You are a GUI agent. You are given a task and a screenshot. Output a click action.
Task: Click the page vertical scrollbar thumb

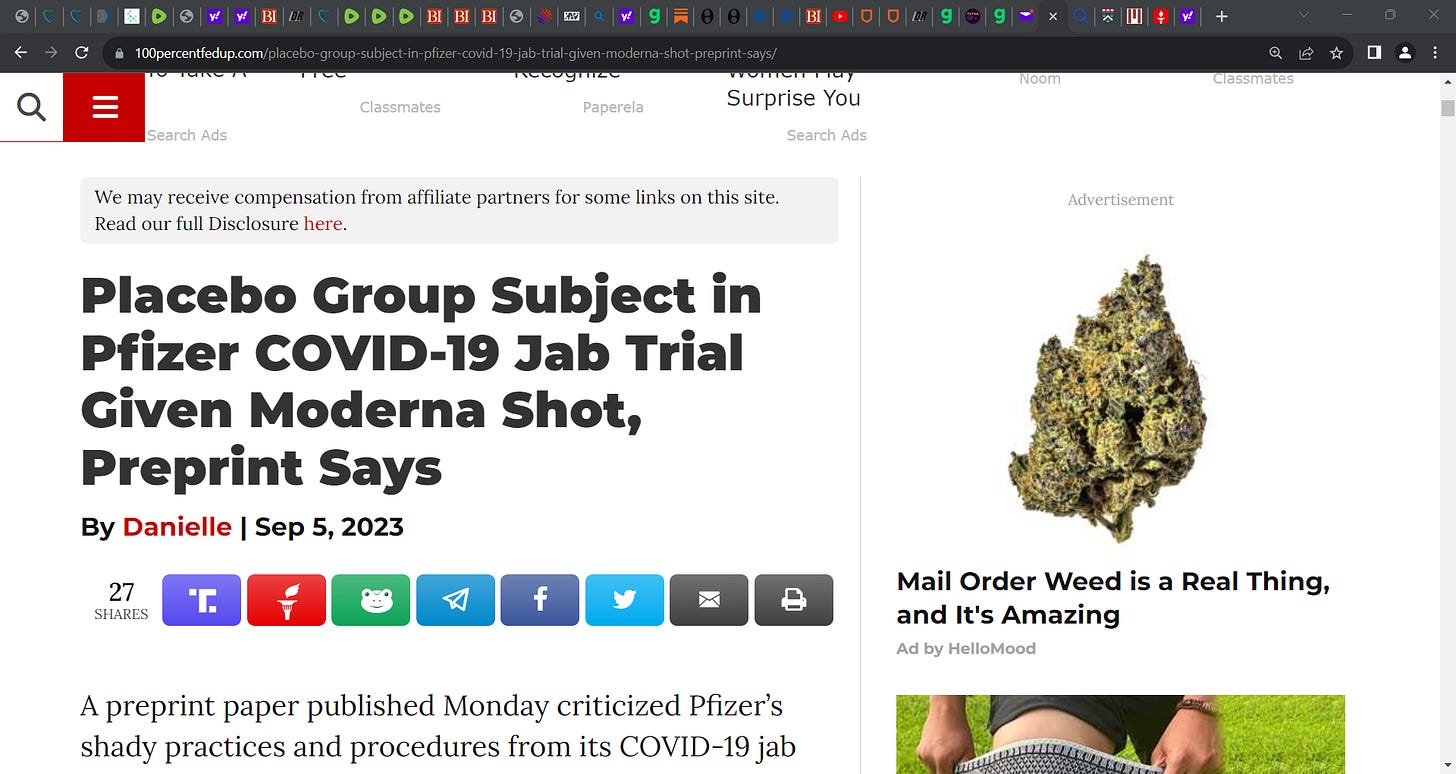tap(1447, 108)
